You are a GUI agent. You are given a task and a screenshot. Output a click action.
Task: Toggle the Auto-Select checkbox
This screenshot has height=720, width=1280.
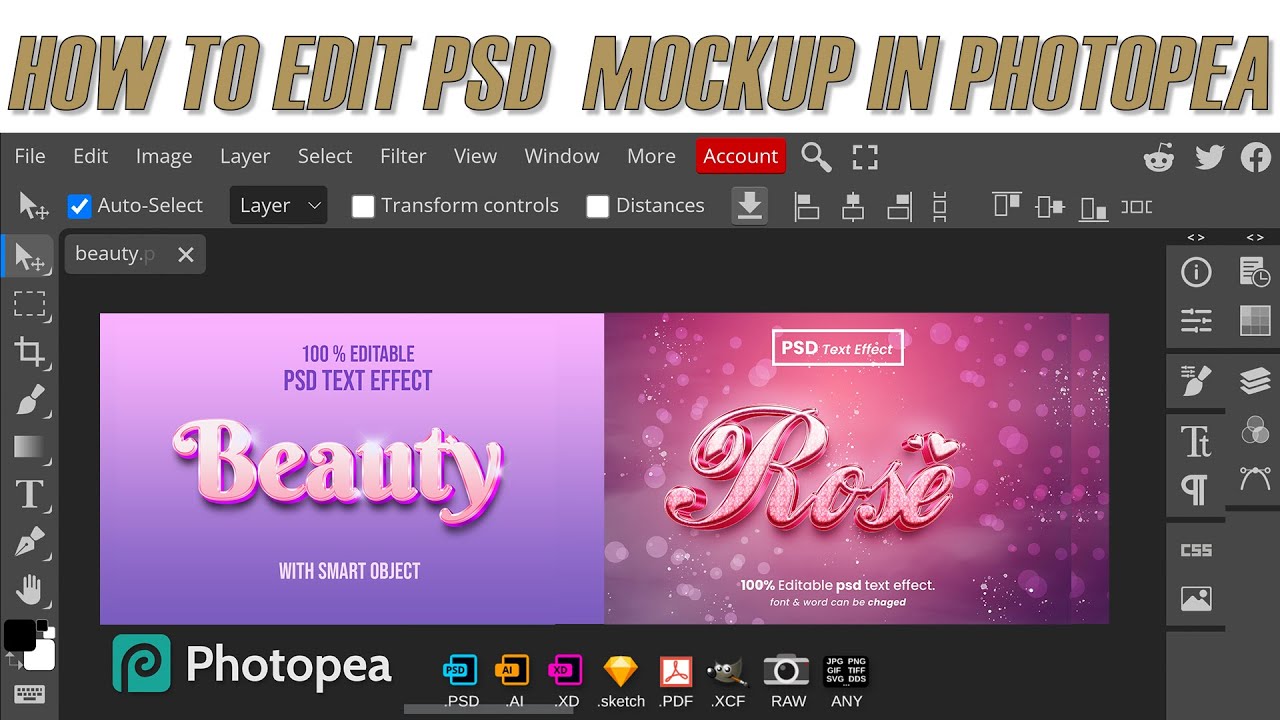79,206
